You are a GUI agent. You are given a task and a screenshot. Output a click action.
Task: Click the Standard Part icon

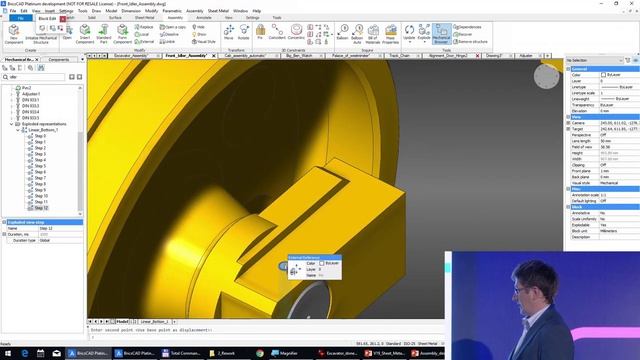point(104,34)
